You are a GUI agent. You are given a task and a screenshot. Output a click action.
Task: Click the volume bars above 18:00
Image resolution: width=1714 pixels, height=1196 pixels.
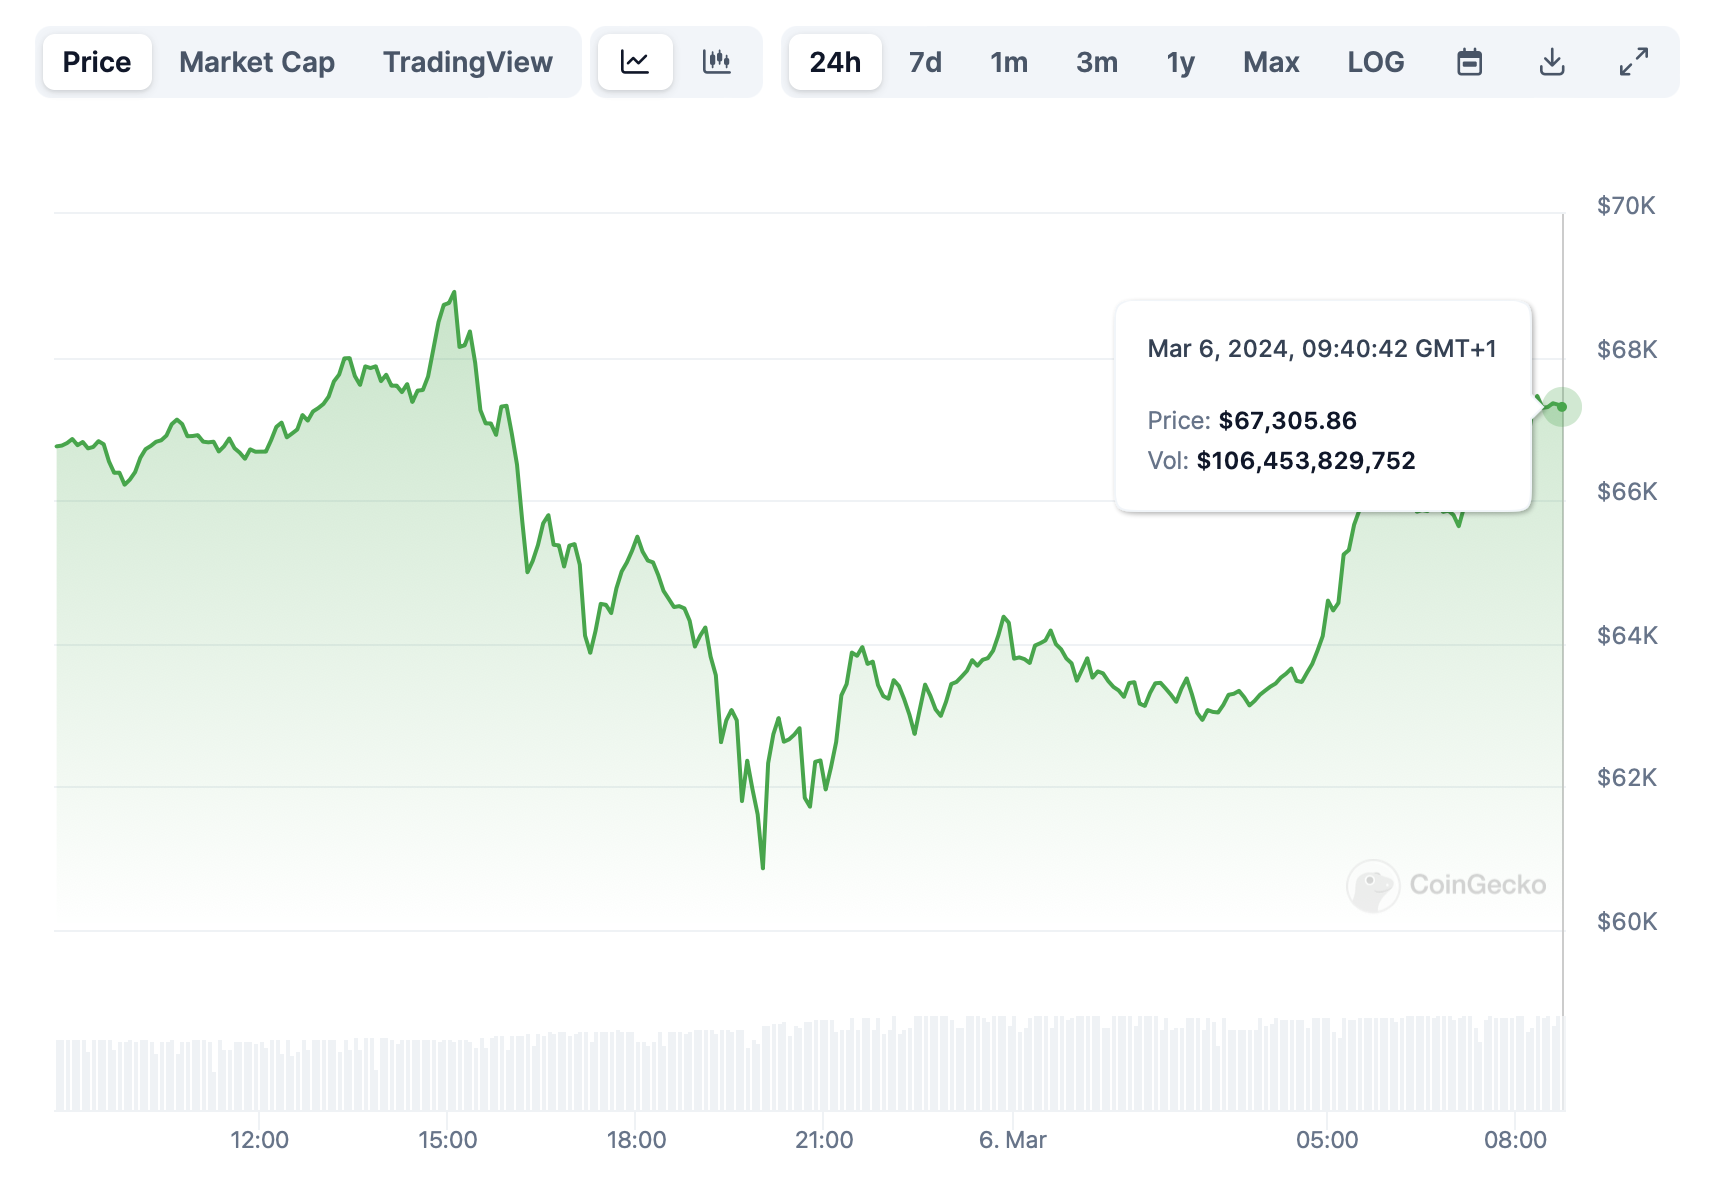(636, 1072)
